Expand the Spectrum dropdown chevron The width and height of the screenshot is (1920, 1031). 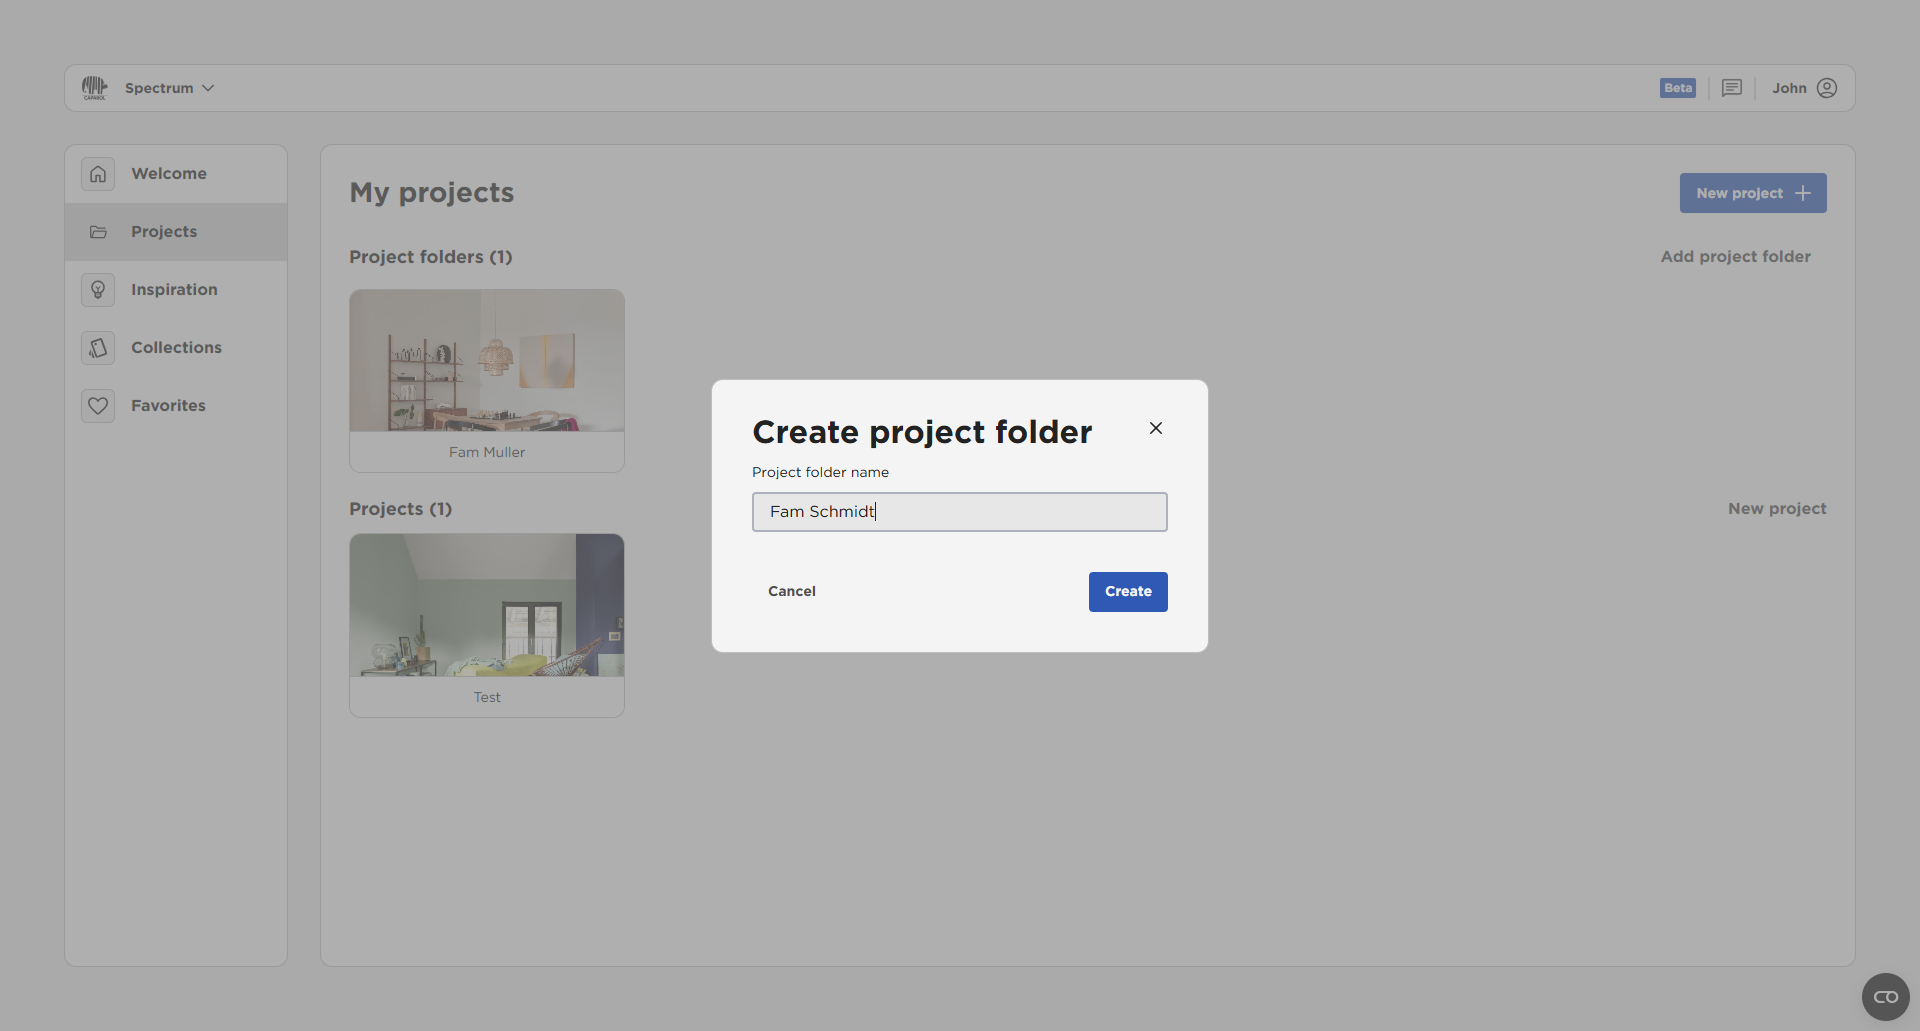[208, 88]
